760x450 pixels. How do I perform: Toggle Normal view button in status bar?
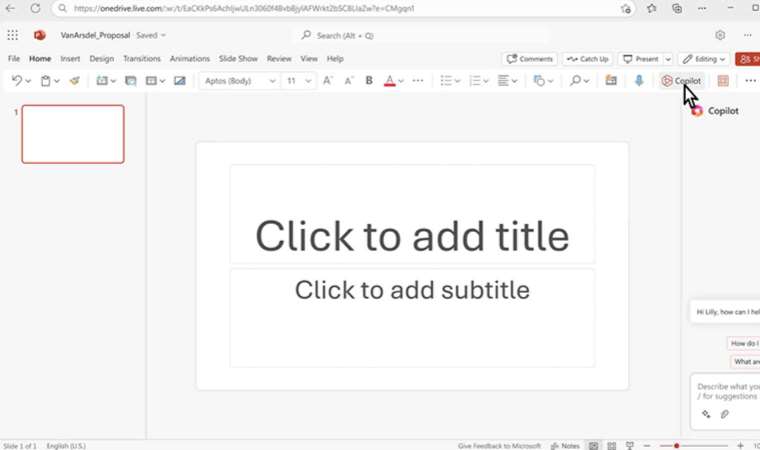pos(595,445)
